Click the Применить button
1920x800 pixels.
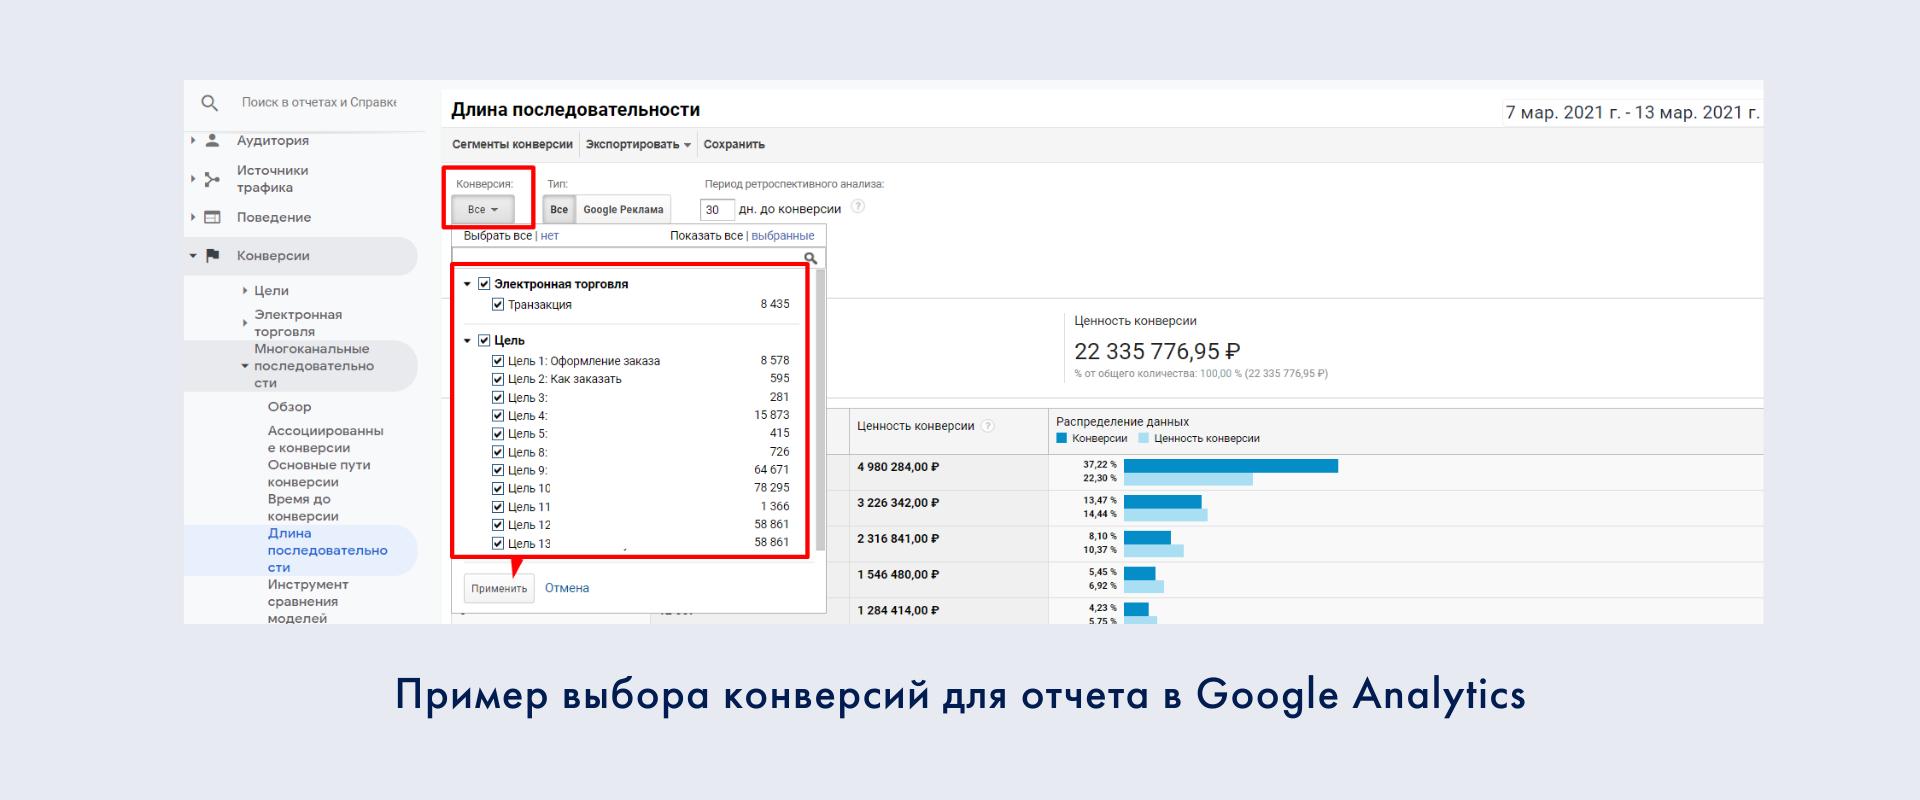tap(499, 588)
